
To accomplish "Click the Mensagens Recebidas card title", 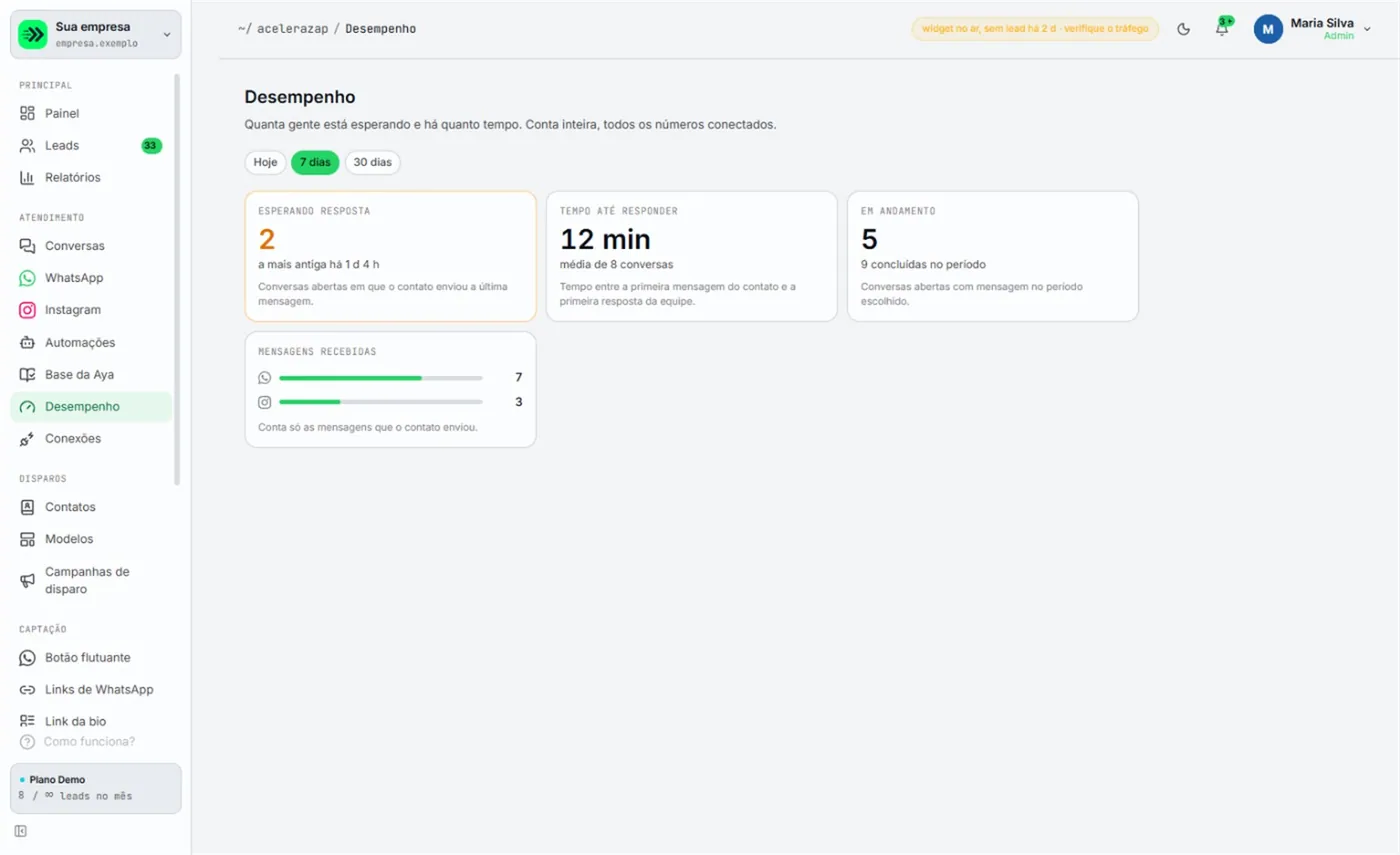I will (x=317, y=352).
